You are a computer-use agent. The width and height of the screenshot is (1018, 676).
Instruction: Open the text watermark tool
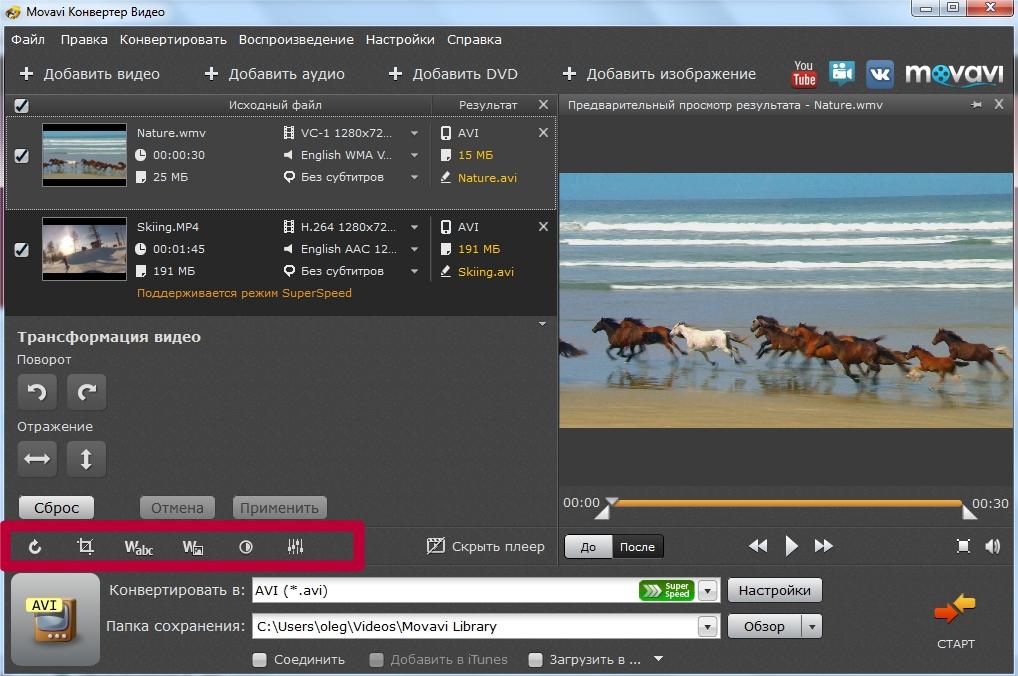point(138,547)
